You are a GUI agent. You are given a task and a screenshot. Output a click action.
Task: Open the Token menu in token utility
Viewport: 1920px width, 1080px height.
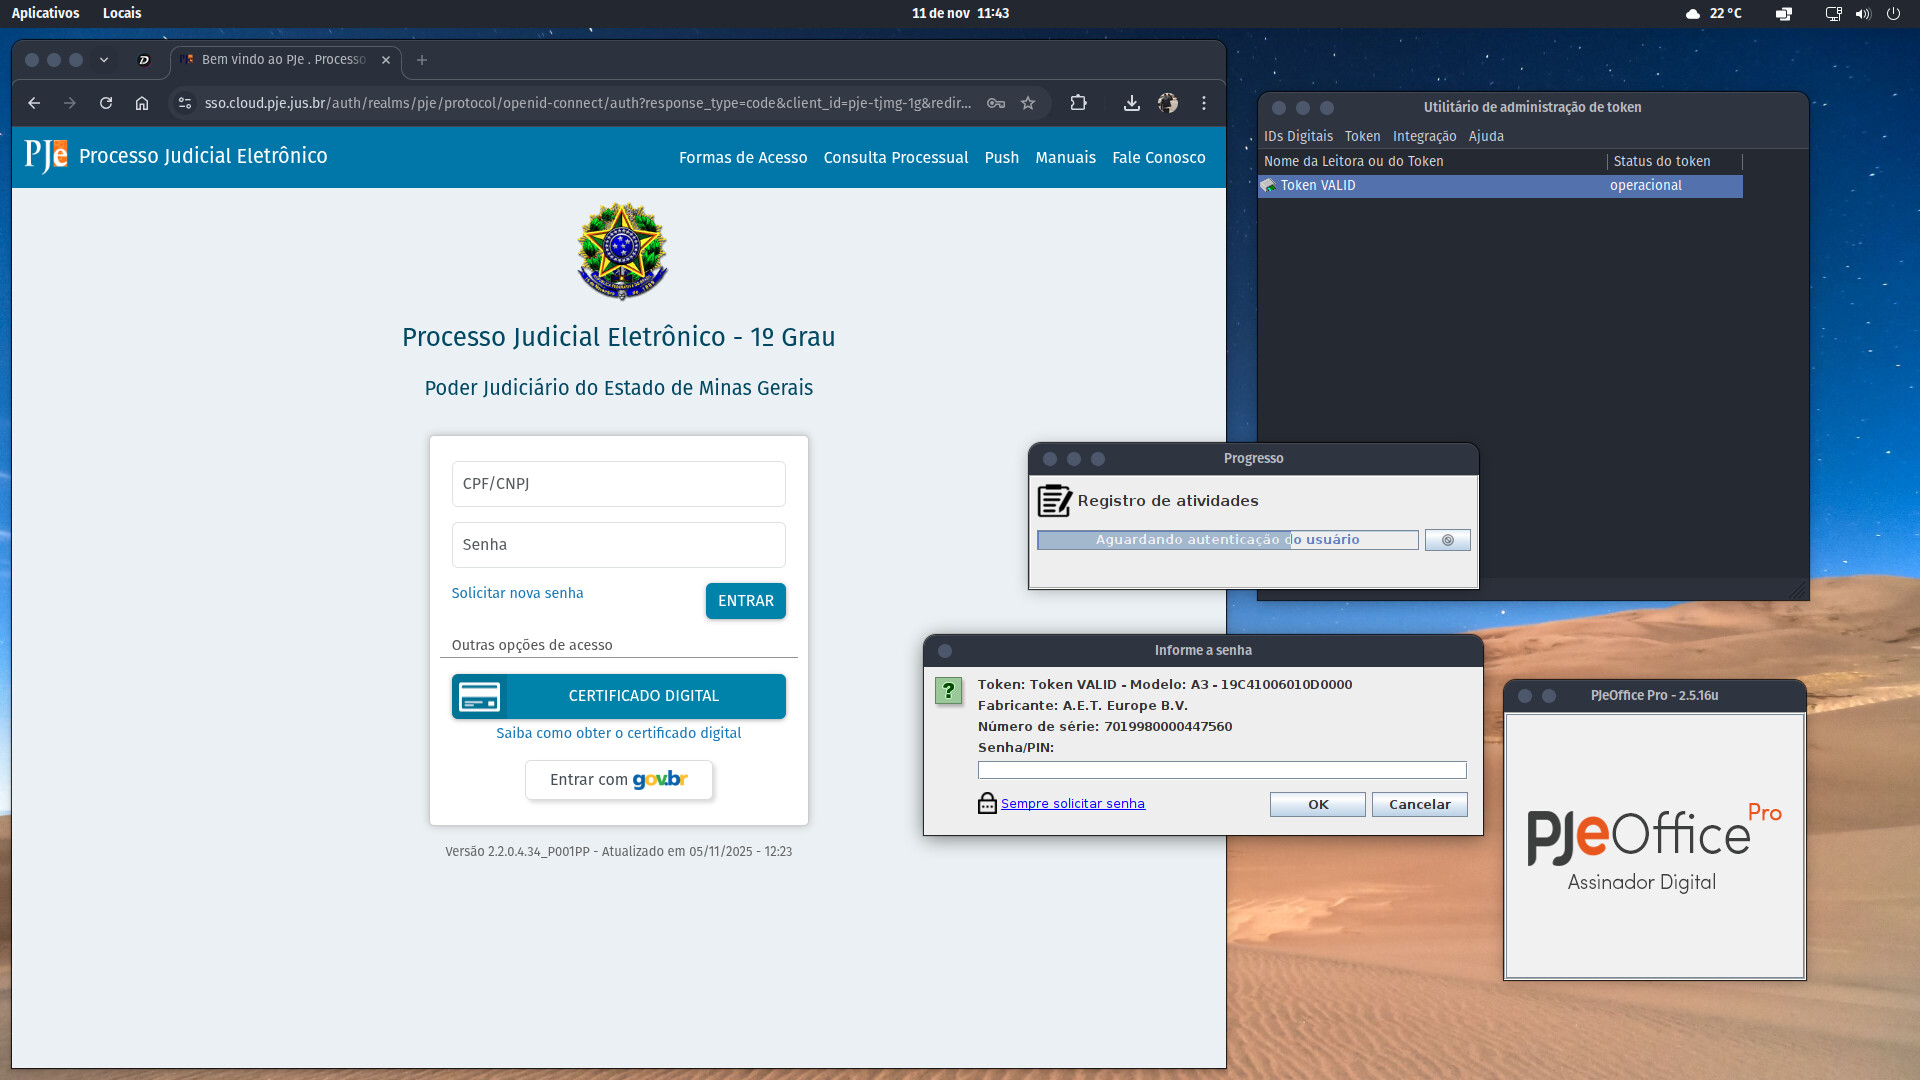tap(1362, 136)
